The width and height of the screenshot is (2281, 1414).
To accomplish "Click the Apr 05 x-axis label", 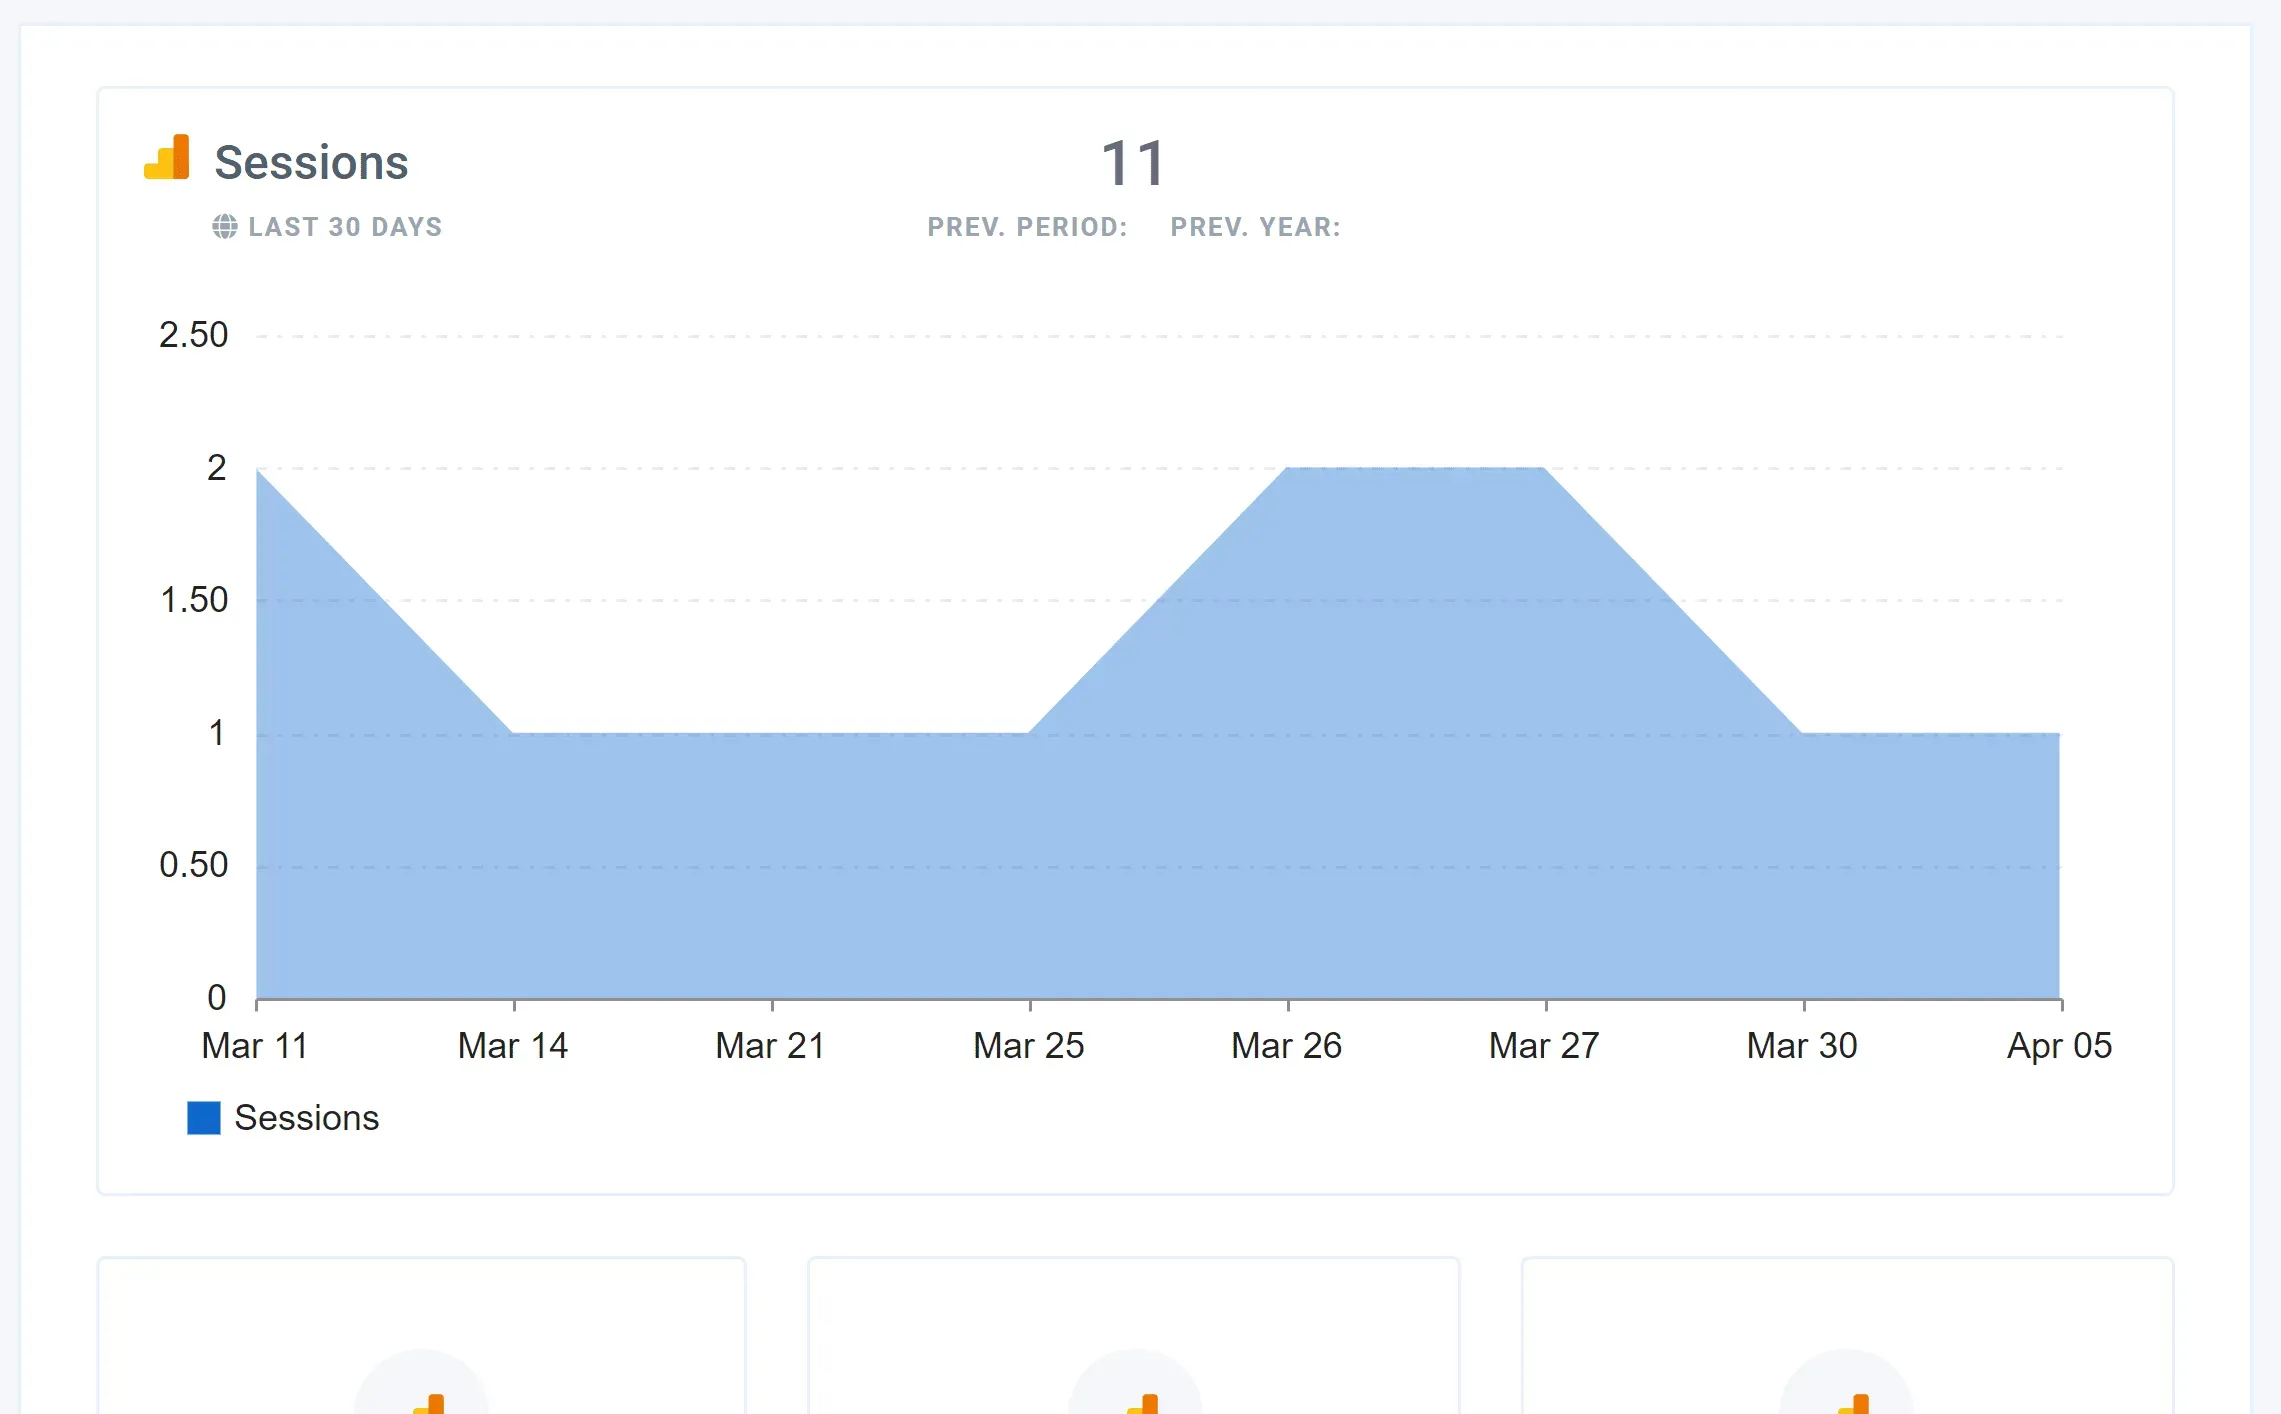I will pos(2060,1046).
